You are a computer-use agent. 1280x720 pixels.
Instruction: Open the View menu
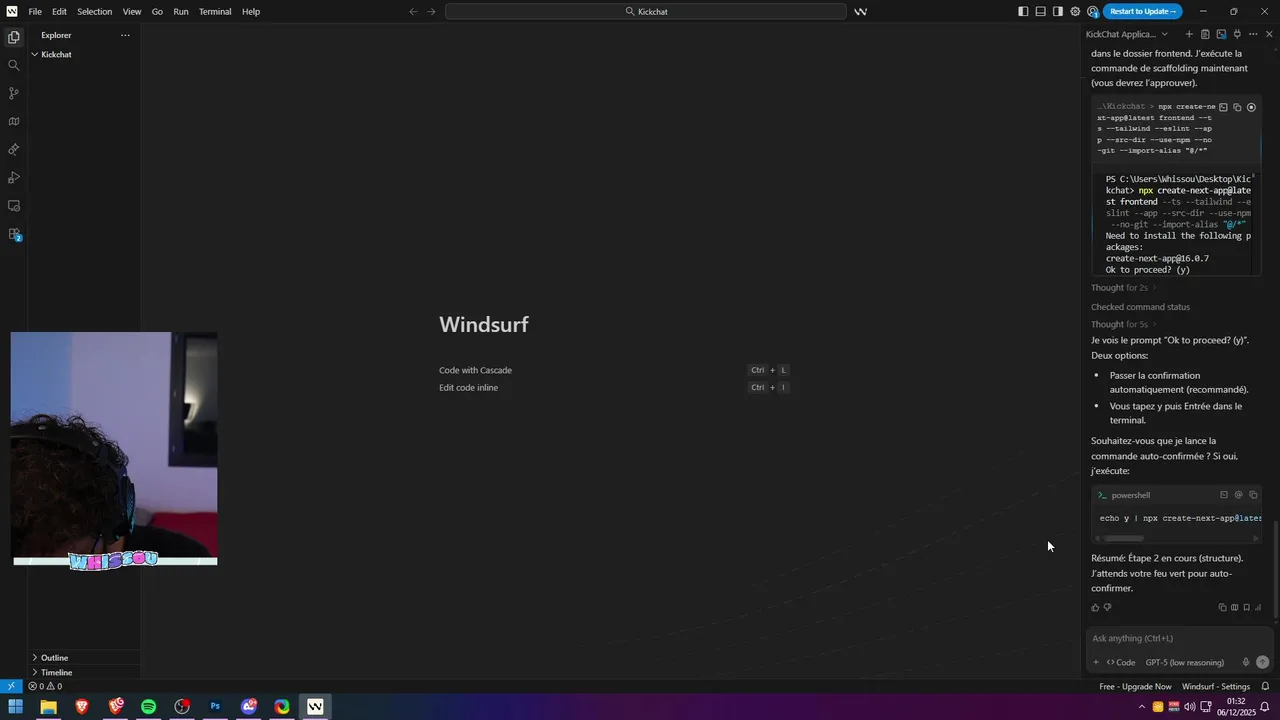(132, 11)
